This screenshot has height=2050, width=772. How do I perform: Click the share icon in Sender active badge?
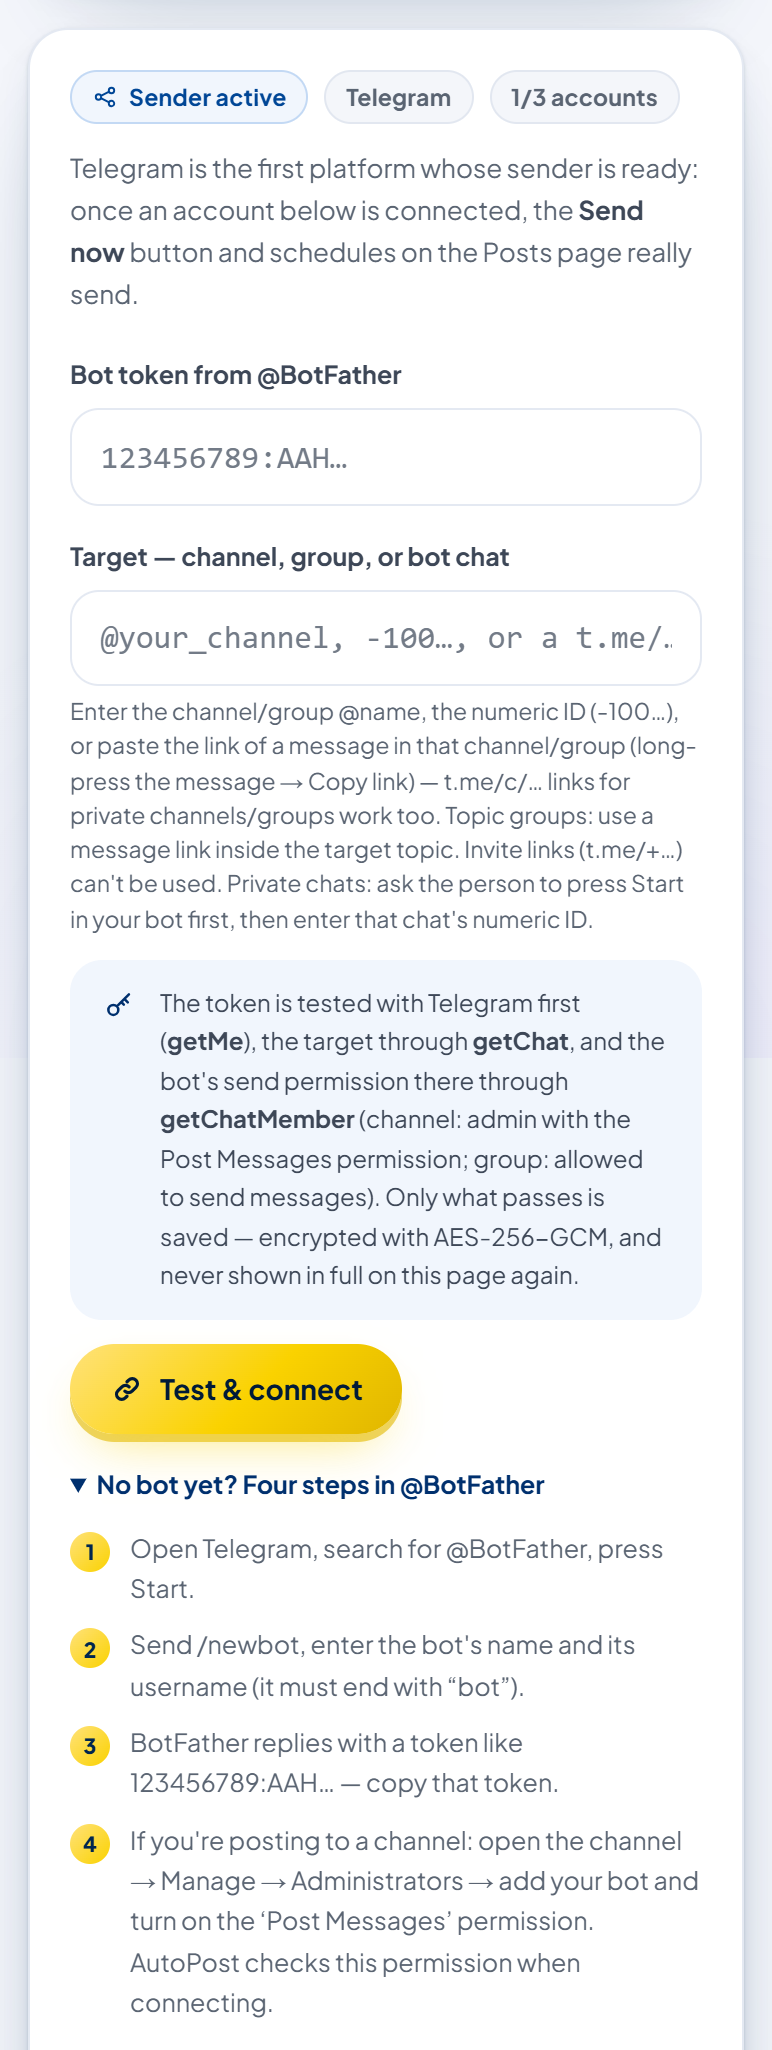(x=105, y=97)
